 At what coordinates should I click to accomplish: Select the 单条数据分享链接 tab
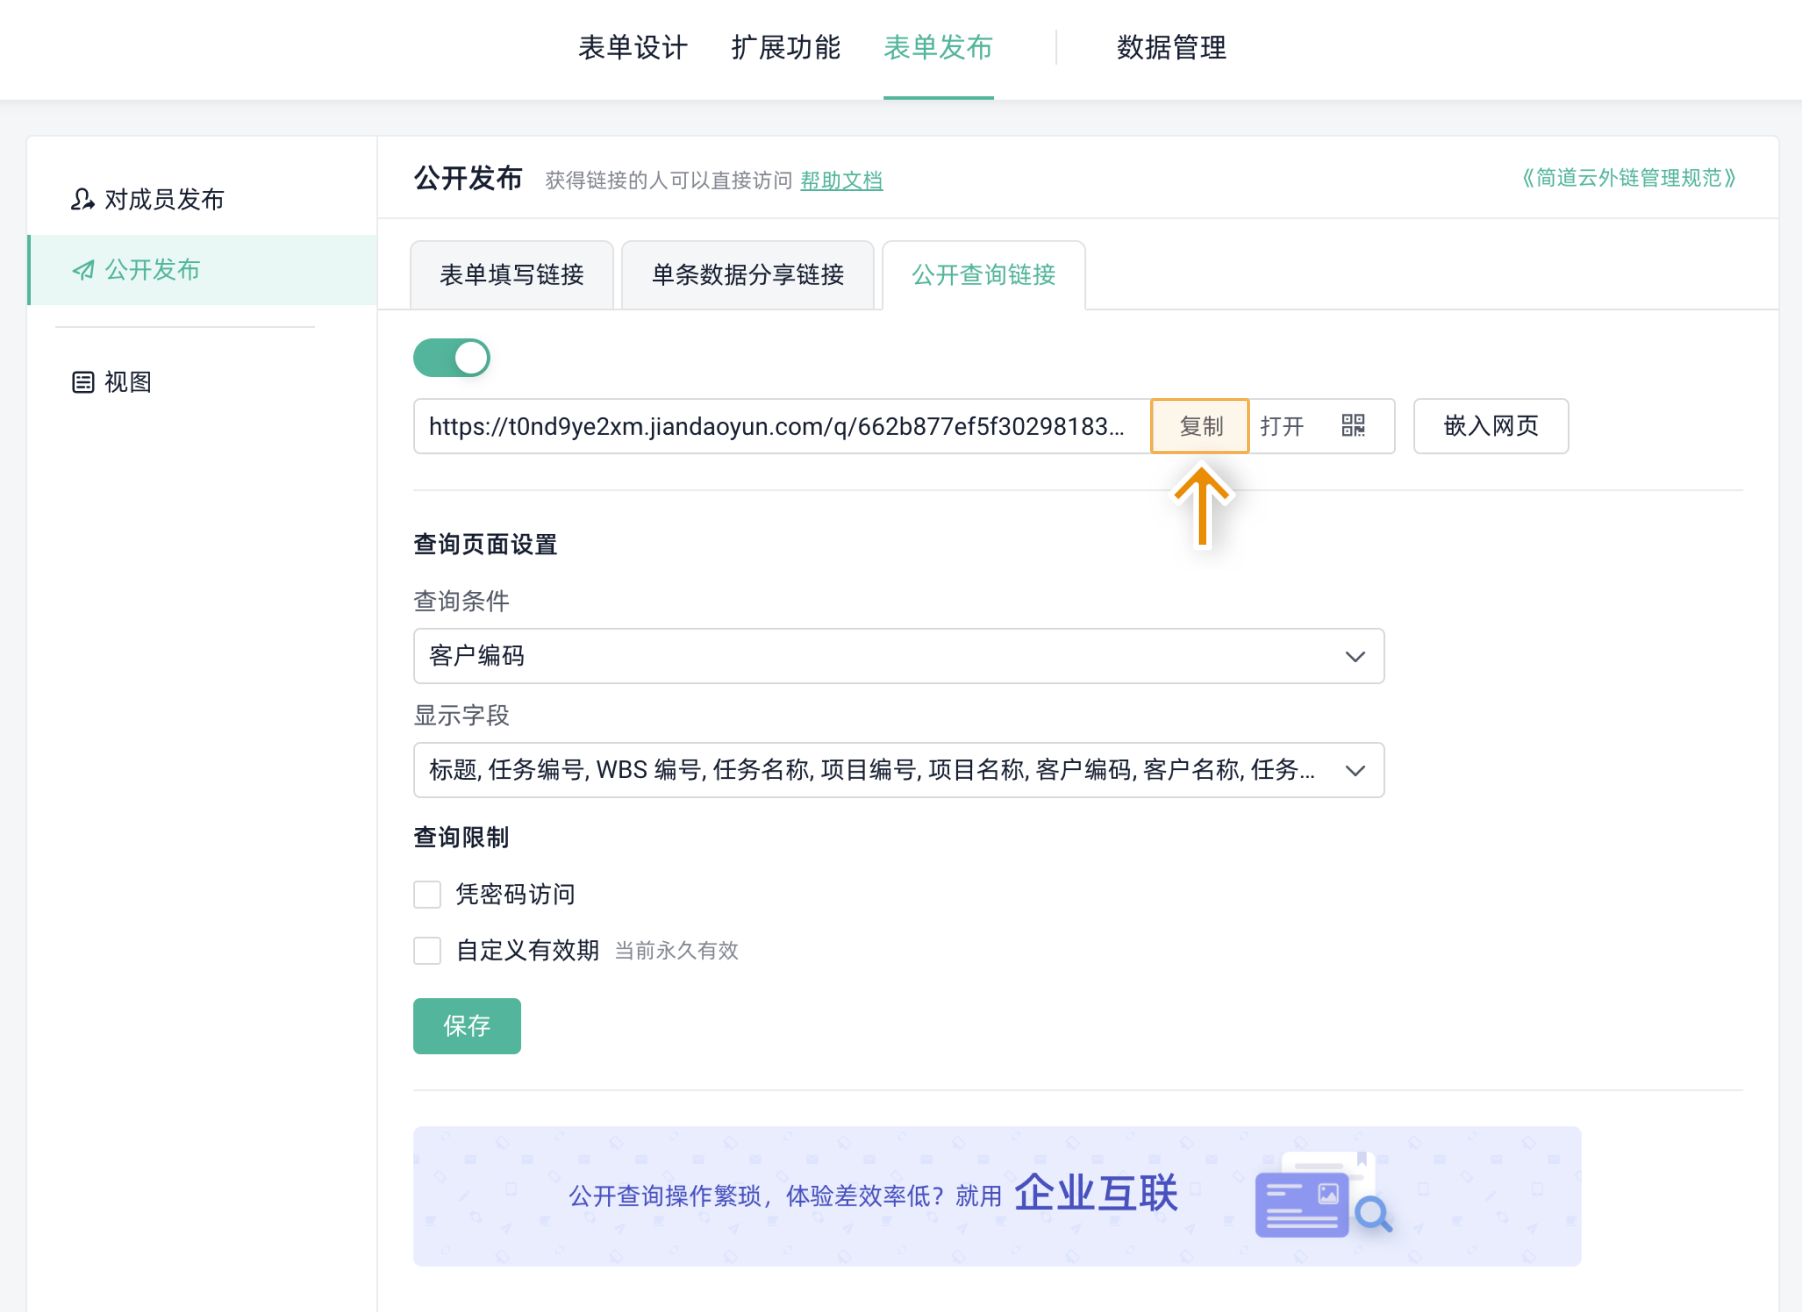click(748, 275)
